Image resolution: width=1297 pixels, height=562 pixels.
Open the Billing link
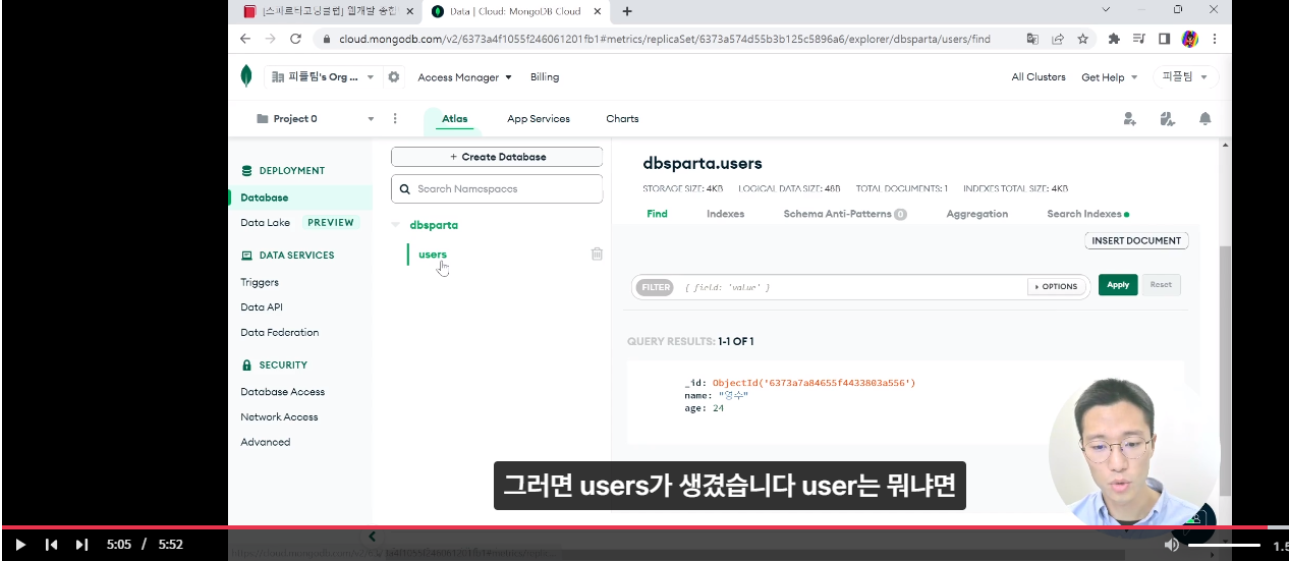click(544, 77)
